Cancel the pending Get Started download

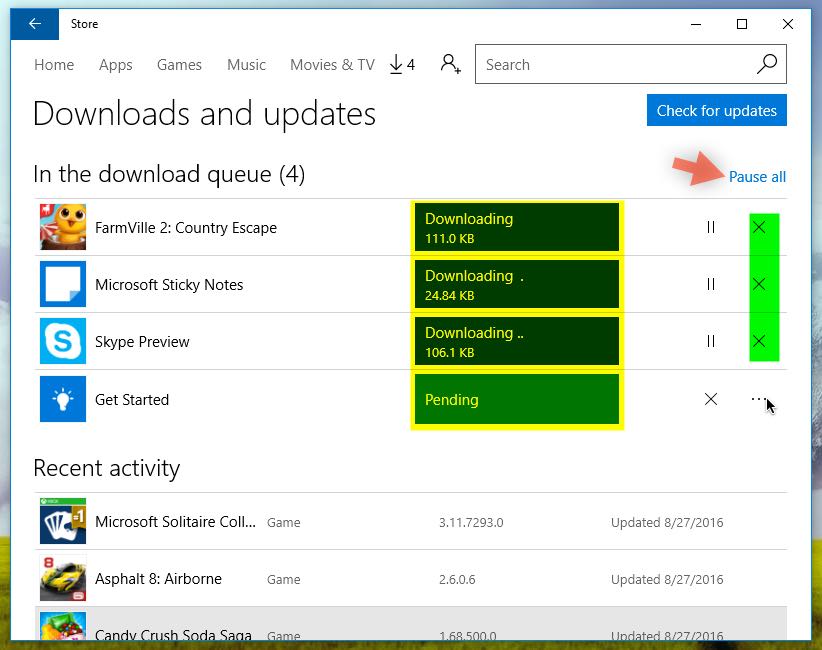[x=711, y=399]
